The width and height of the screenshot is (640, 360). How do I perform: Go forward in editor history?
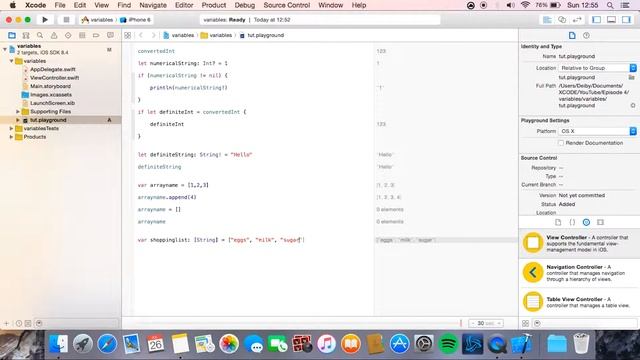pos(153,36)
